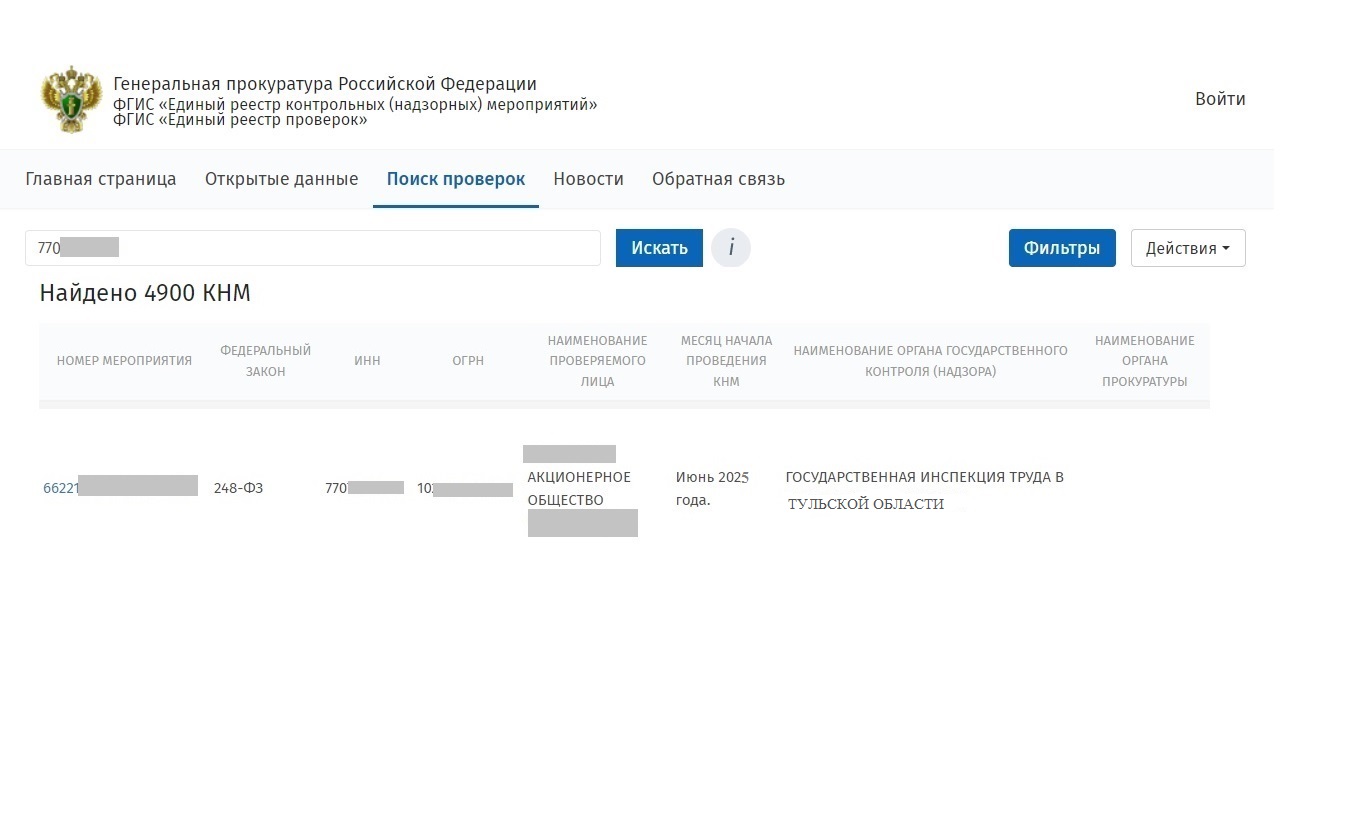The height and width of the screenshot is (840, 1366).
Task: Click the Искать search button
Action: tap(659, 248)
